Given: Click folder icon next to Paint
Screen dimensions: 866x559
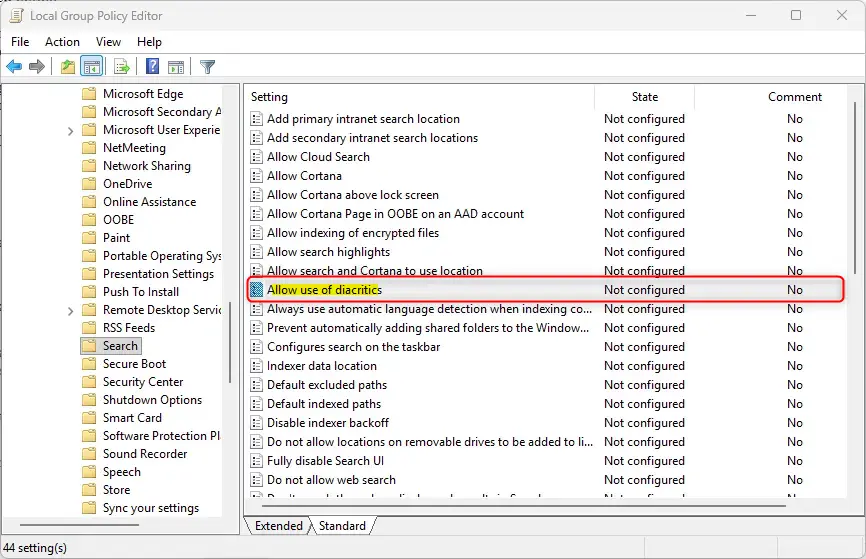Looking at the screenshot, I should tap(89, 238).
